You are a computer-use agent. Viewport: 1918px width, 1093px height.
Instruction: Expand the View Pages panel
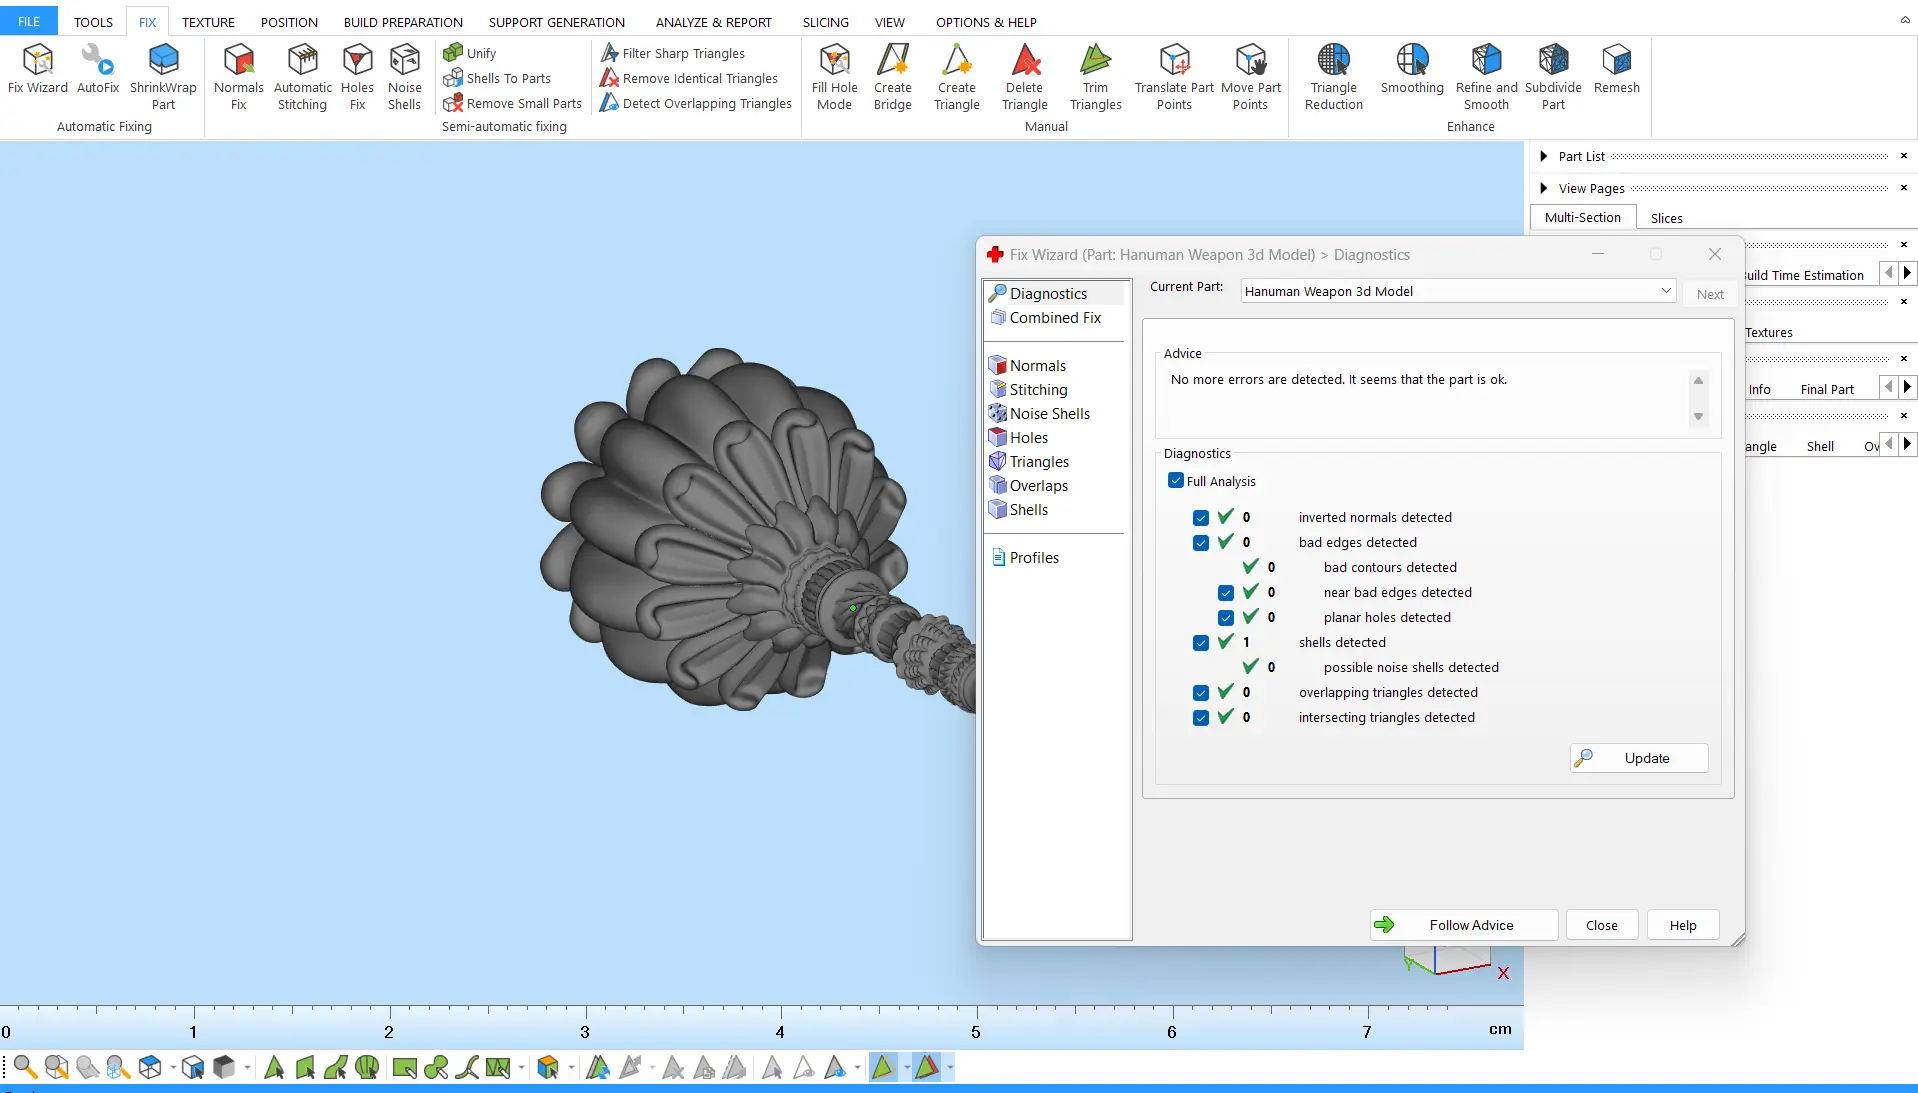(x=1544, y=188)
